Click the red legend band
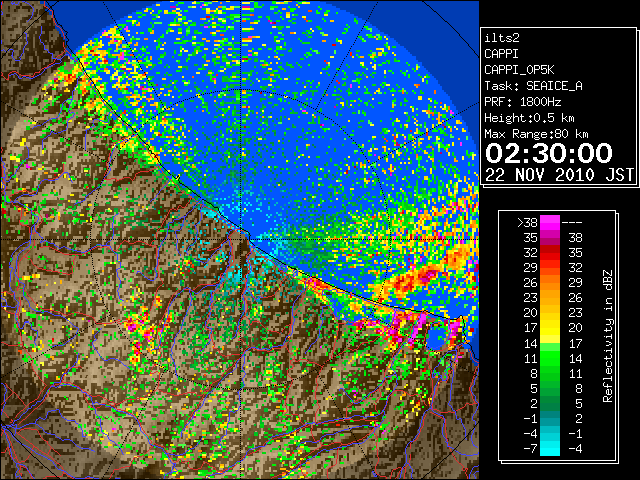The height and width of the screenshot is (480, 640). click(x=550, y=253)
